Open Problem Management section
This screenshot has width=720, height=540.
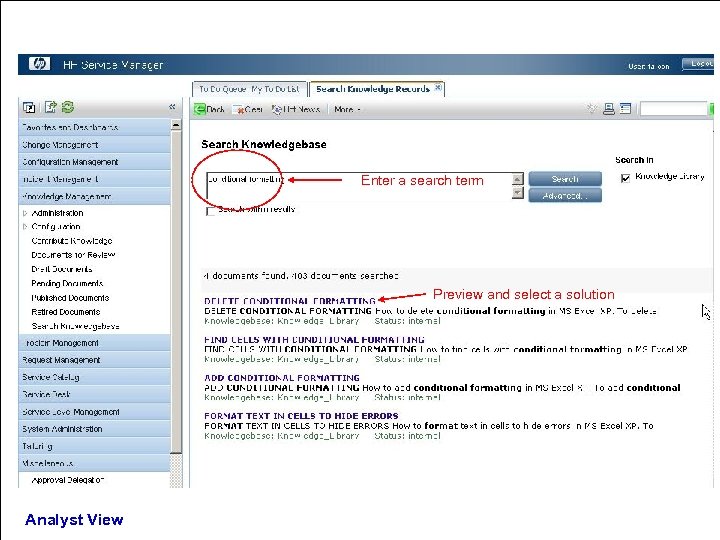pyautogui.click(x=95, y=343)
